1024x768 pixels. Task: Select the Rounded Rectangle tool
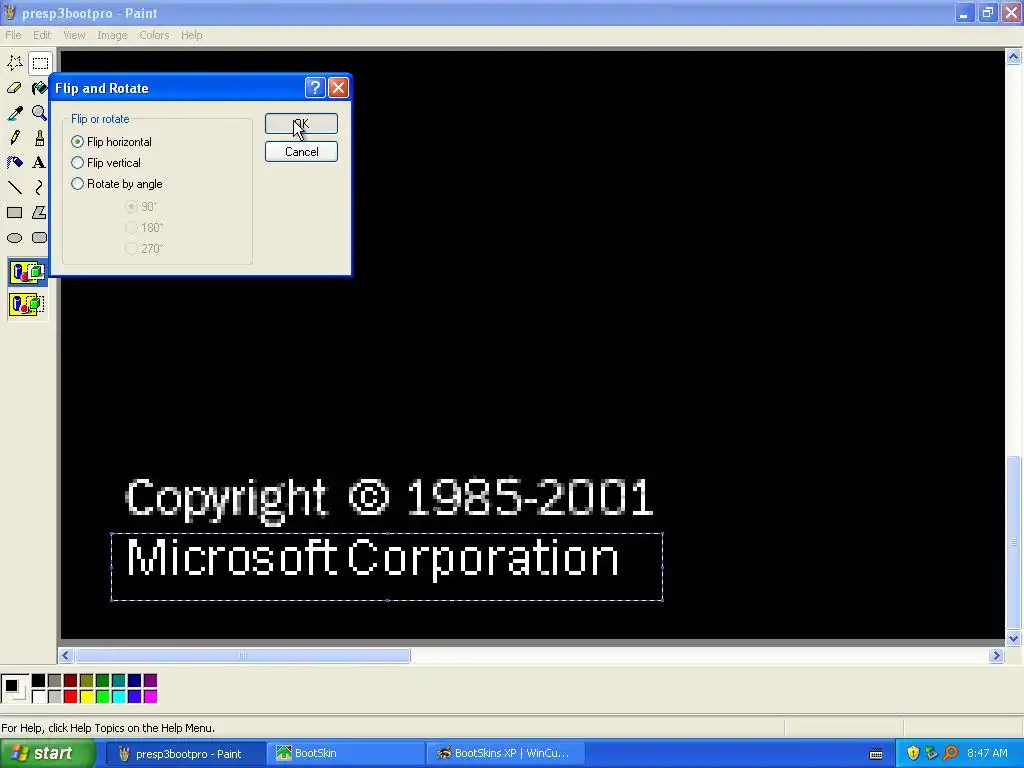pos(40,238)
